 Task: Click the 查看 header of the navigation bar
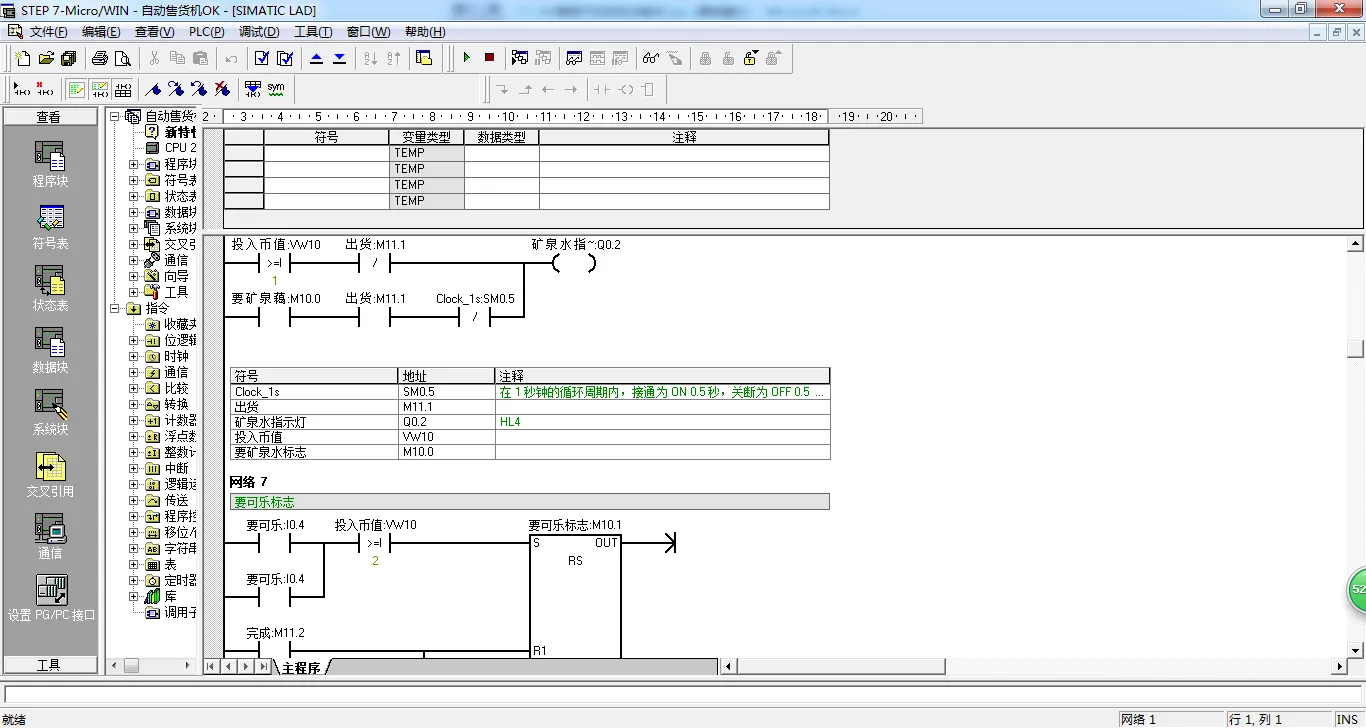pyautogui.click(x=50, y=117)
